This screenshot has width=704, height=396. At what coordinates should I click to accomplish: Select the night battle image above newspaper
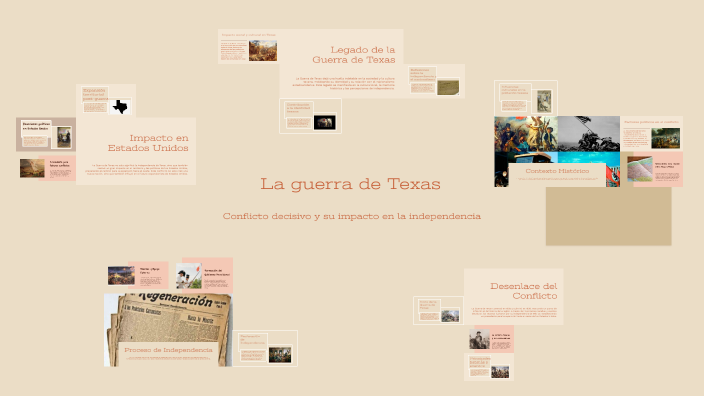click(x=121, y=276)
